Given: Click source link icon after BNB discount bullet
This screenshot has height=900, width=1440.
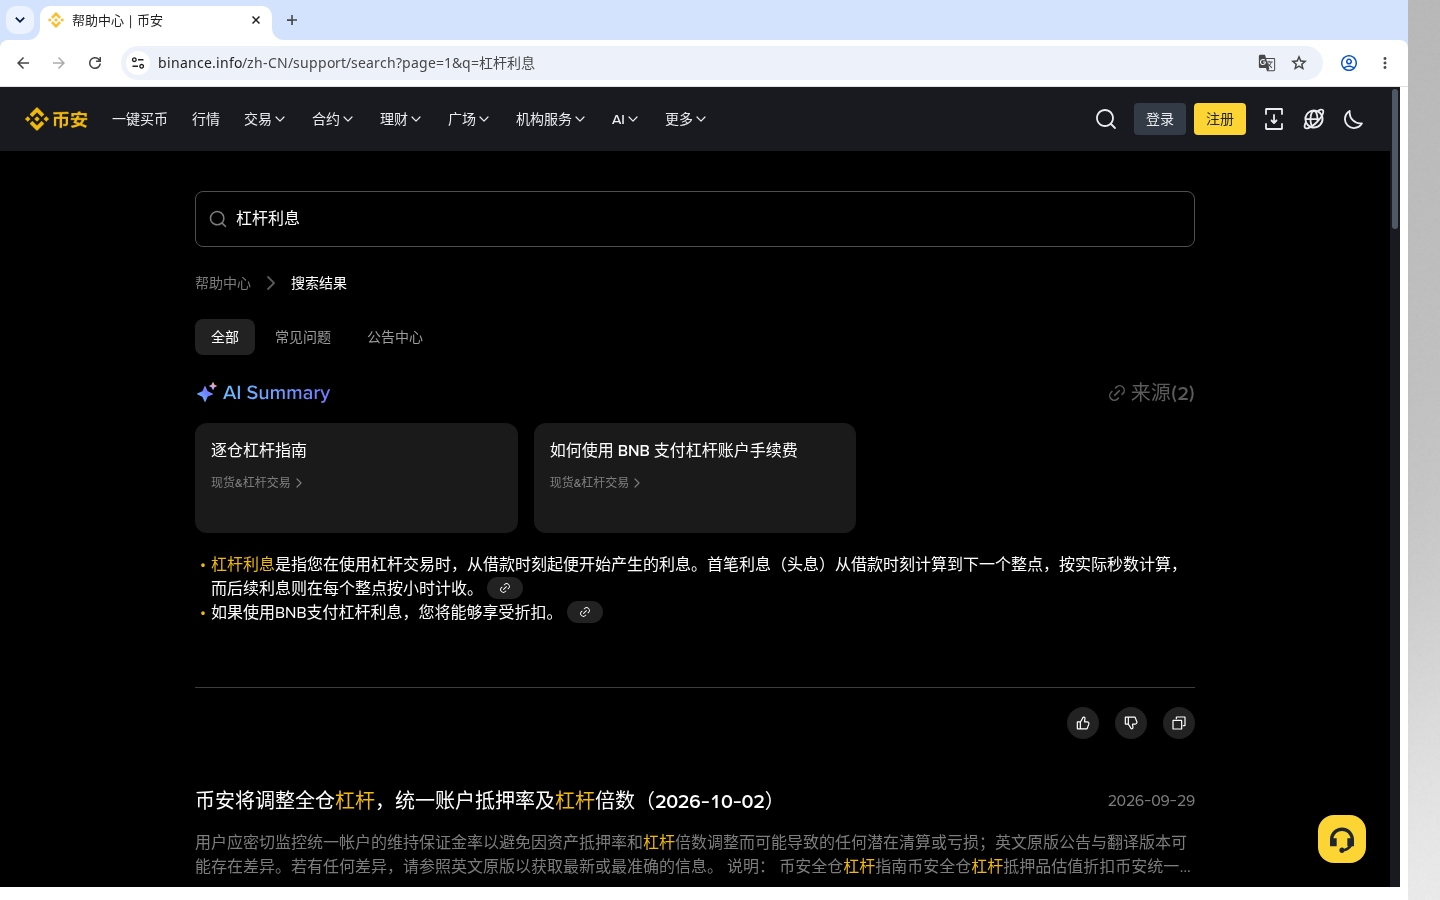Looking at the screenshot, I should point(585,612).
